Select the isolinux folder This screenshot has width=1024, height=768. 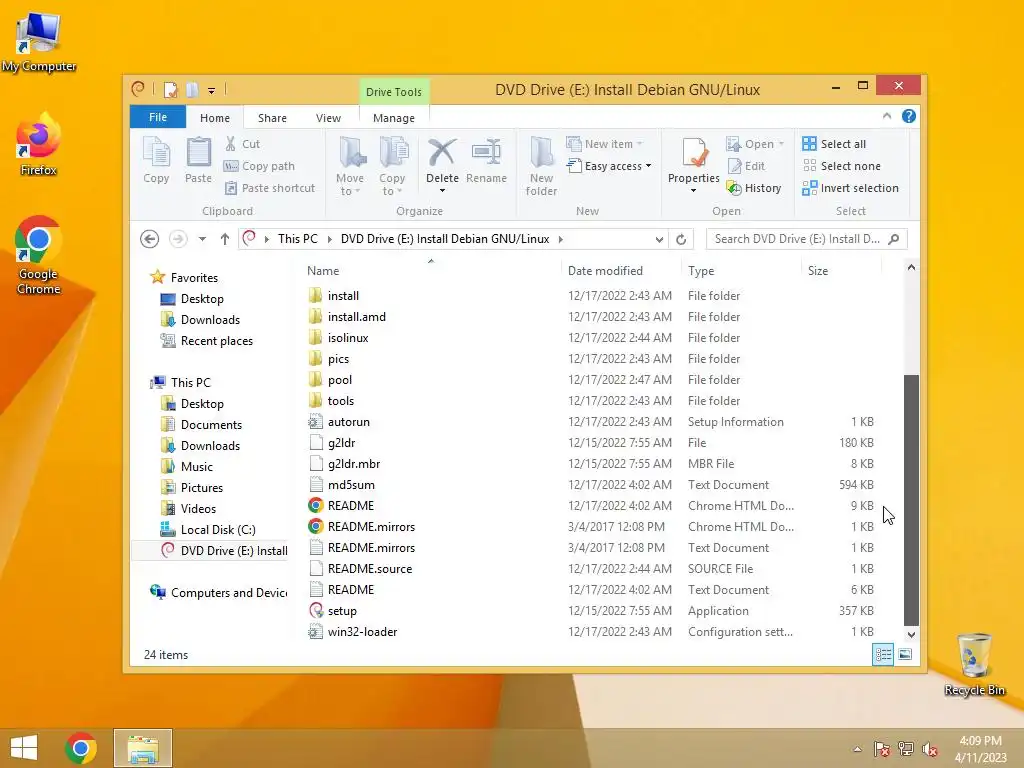[x=348, y=338]
